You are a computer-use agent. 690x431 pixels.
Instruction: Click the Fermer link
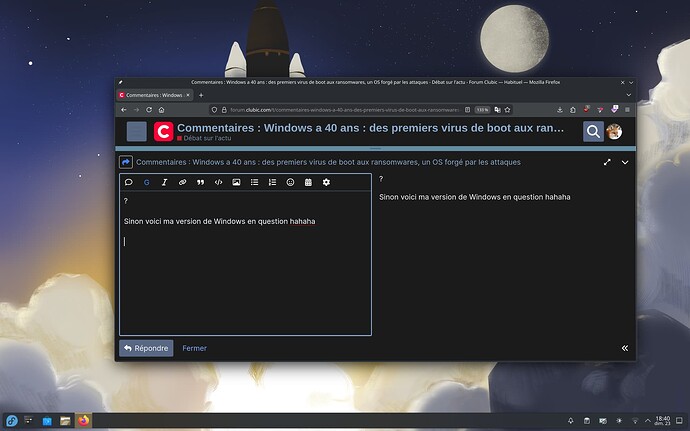click(194, 348)
